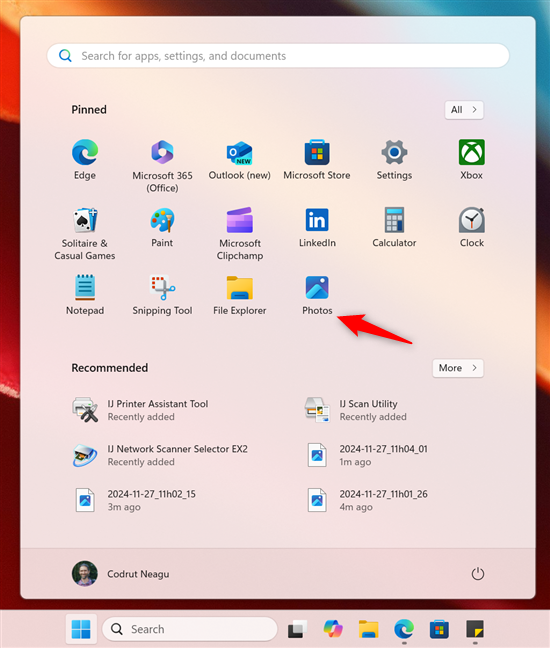Click the Power button
Viewport: 550px width, 648px height.
coord(478,574)
